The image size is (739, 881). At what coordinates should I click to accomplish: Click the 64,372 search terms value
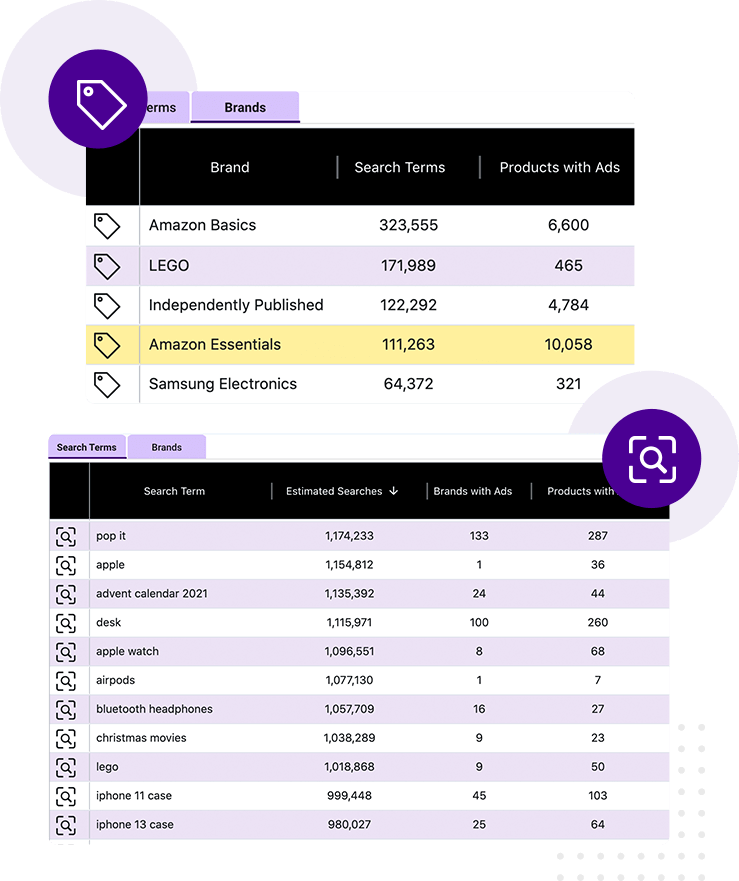[x=409, y=384]
